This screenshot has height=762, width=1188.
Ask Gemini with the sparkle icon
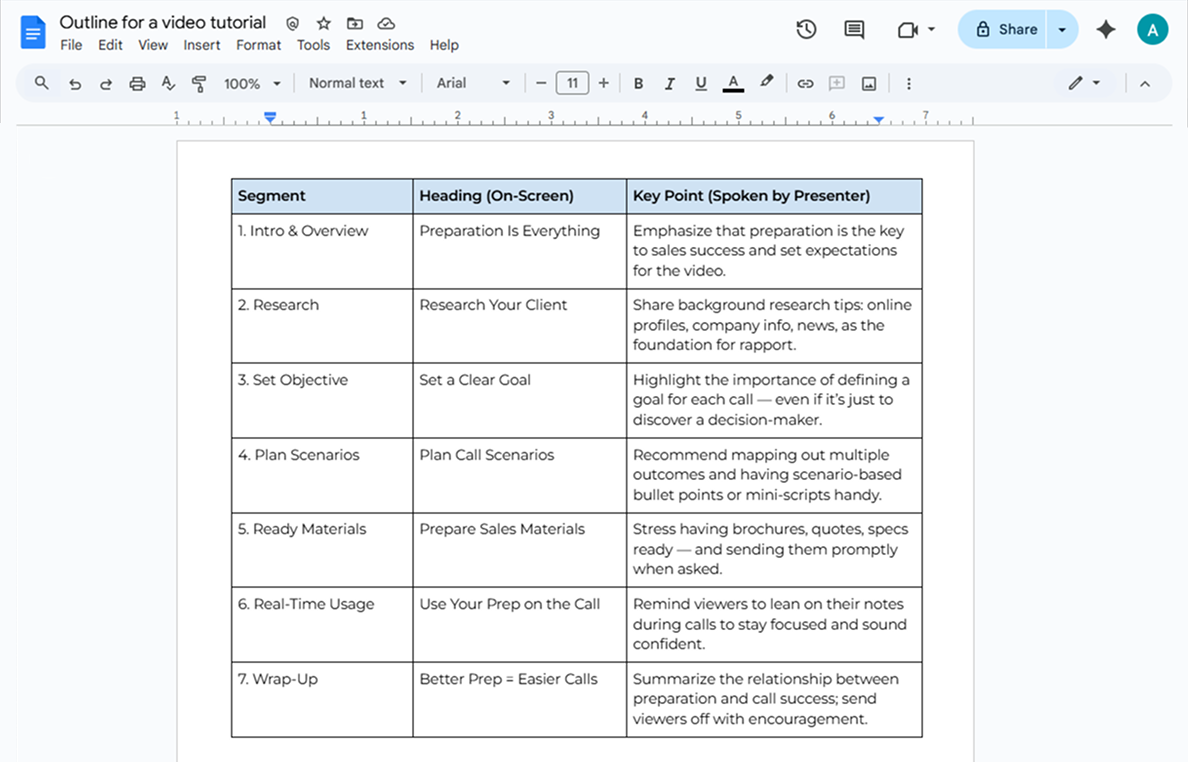pyautogui.click(x=1105, y=29)
